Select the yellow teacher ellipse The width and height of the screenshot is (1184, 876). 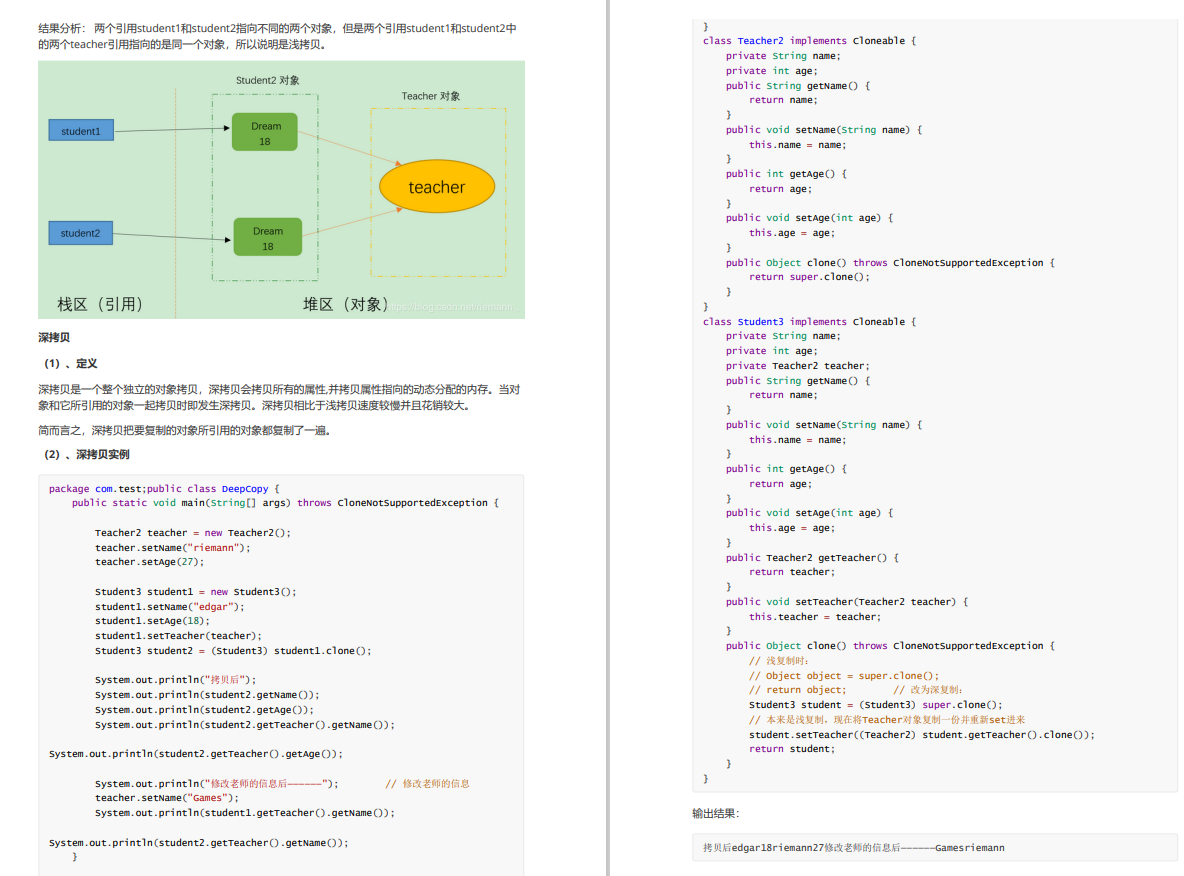[x=436, y=187]
